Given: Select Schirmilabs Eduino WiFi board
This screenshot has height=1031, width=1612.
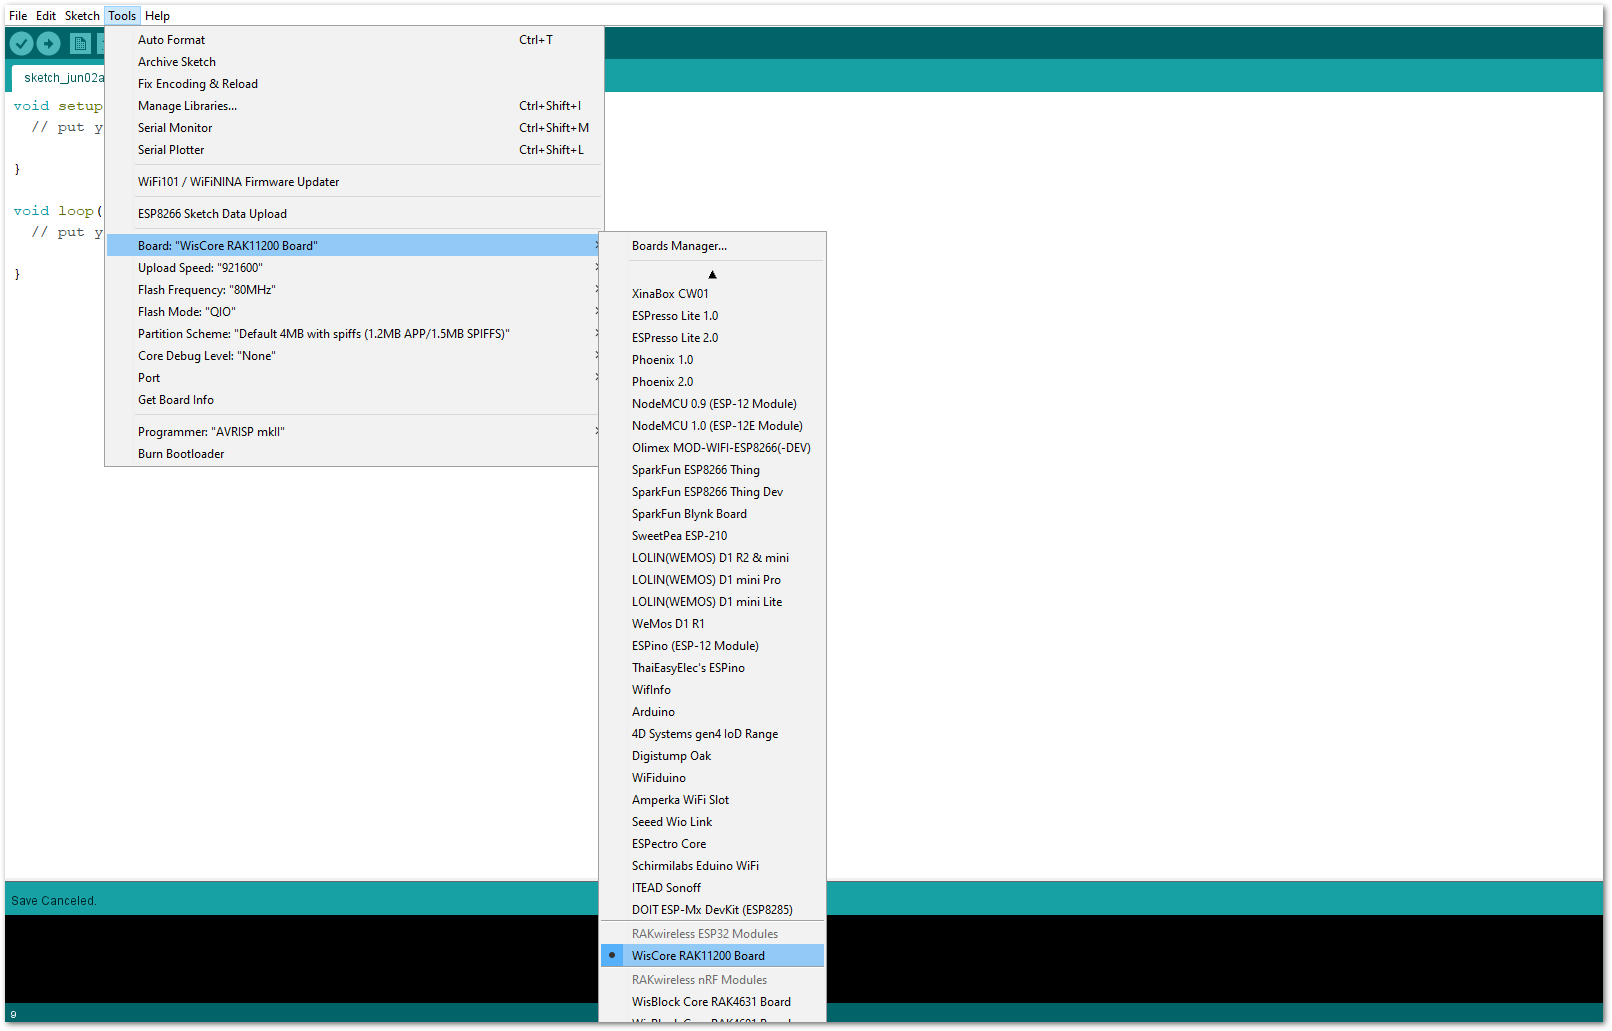Looking at the screenshot, I should click(712, 866).
